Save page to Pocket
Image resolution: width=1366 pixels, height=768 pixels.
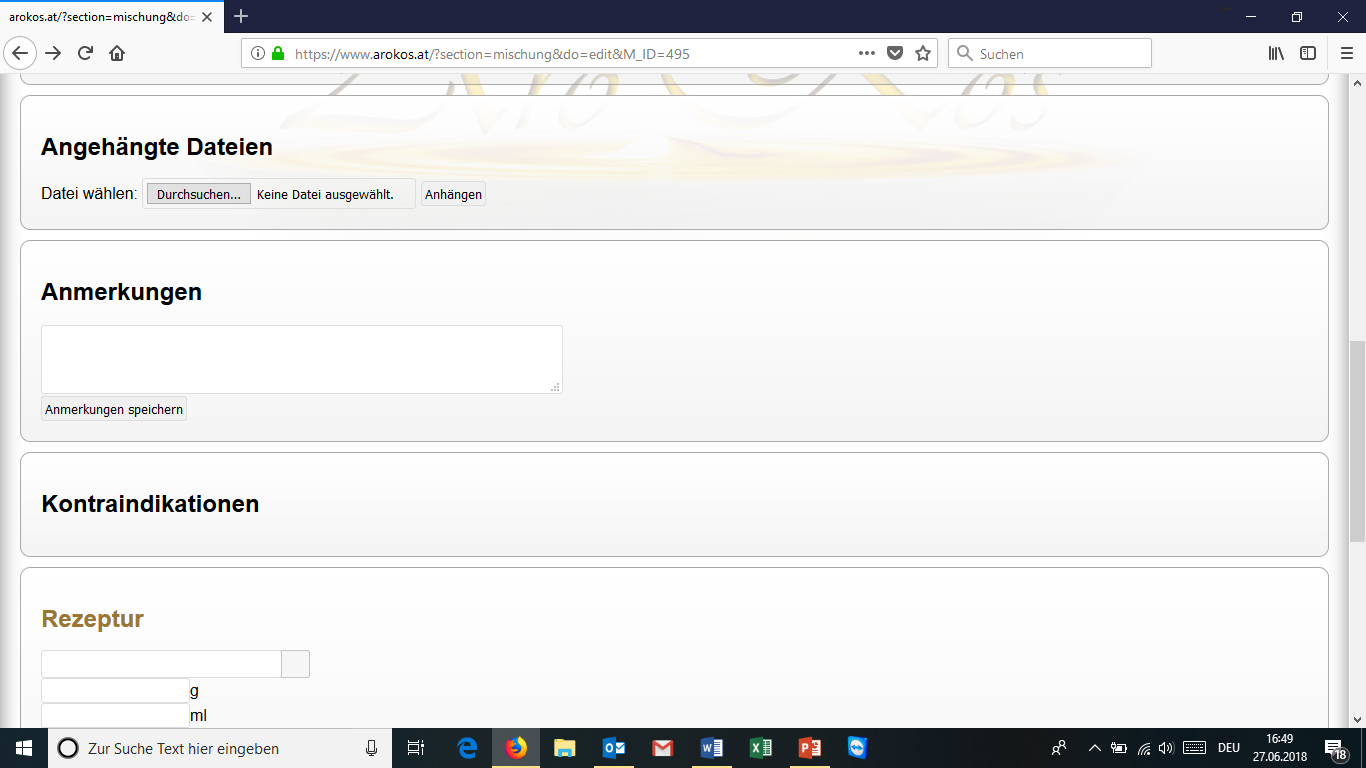(x=896, y=53)
